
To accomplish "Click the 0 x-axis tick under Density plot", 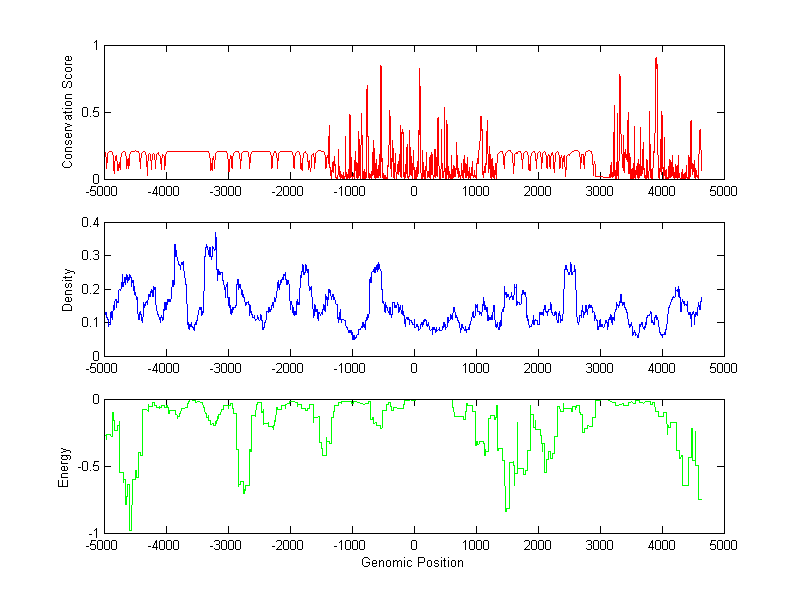I will tap(414, 367).
